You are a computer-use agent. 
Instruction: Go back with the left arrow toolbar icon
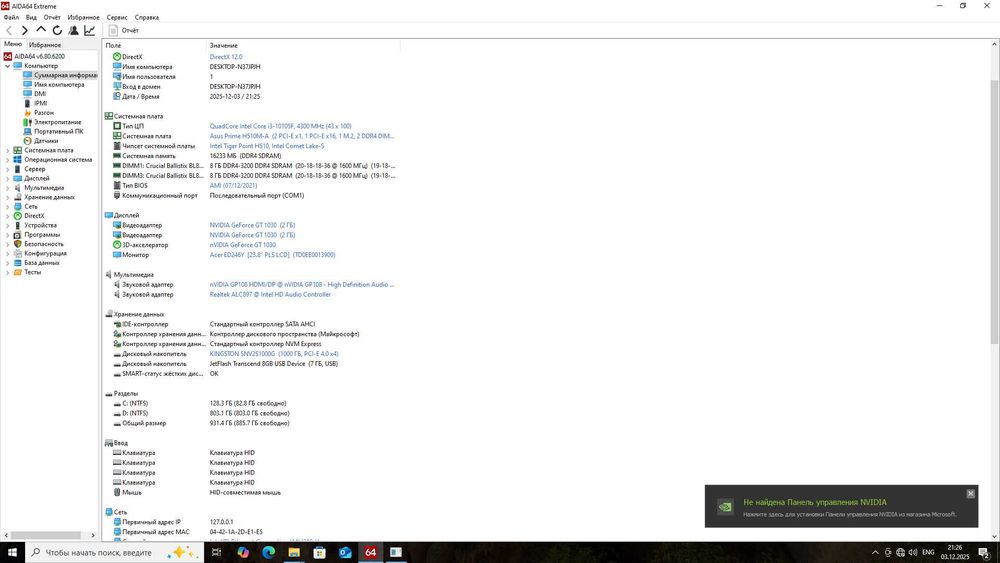(9, 30)
